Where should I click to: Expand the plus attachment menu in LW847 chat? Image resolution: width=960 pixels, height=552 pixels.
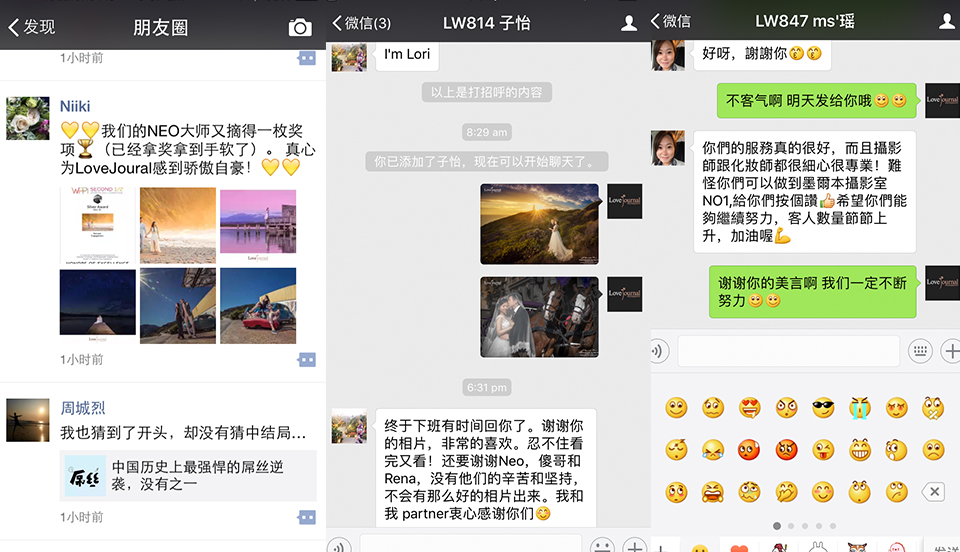click(x=951, y=351)
